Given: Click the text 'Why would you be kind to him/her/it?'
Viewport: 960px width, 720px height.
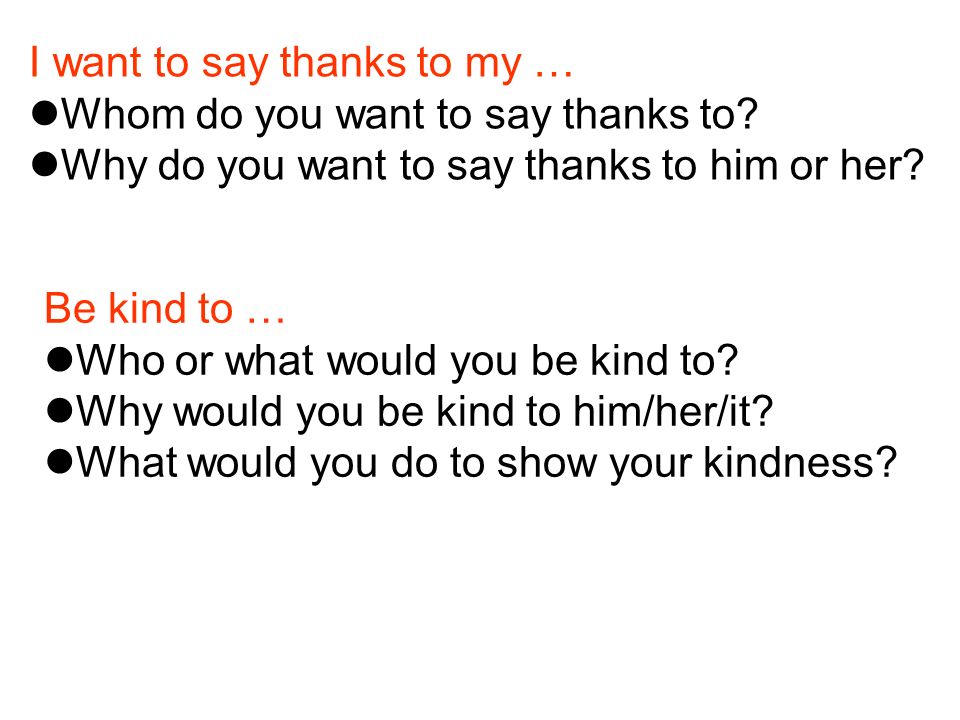Looking at the screenshot, I should (424, 412).
